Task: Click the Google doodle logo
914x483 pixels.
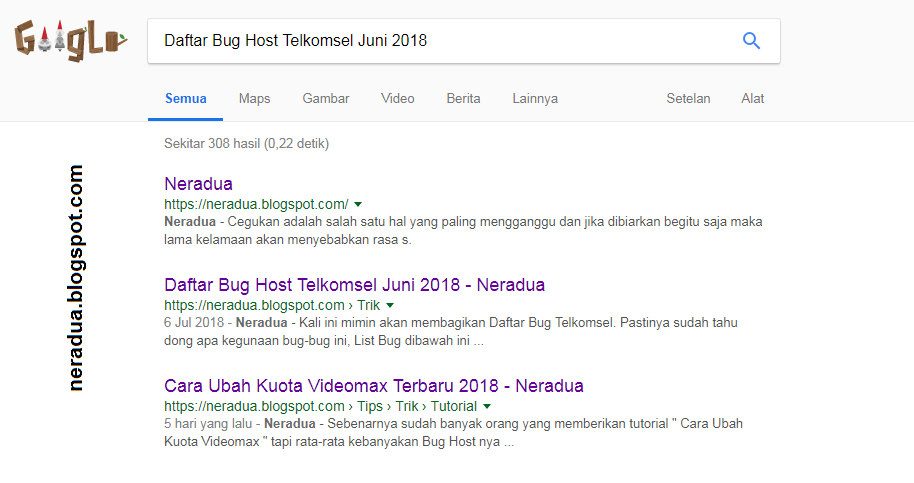Action: tap(71, 41)
